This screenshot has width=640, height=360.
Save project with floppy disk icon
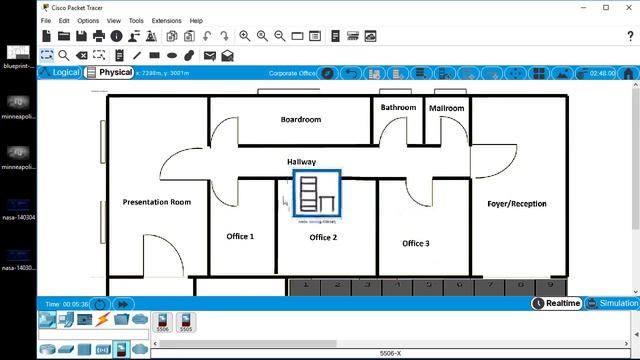click(x=82, y=36)
